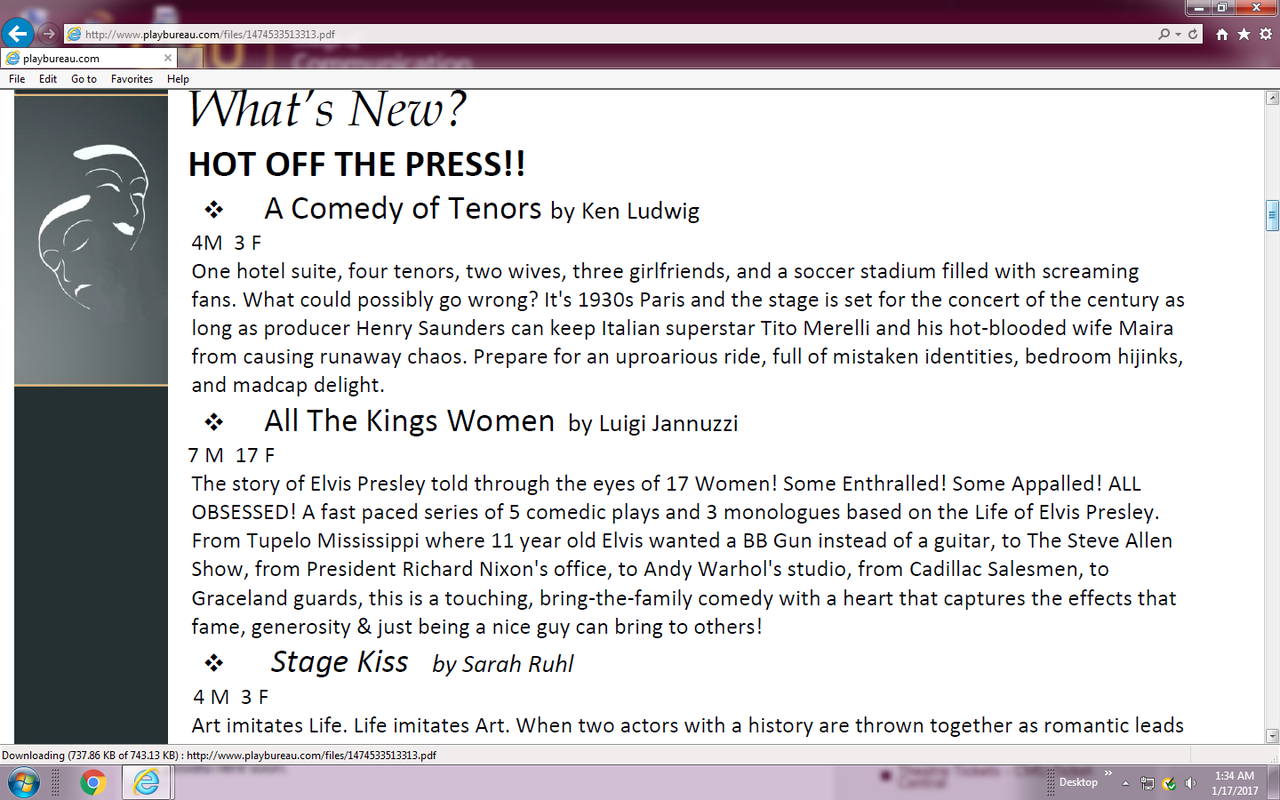Show hidden tray icons arrow
Viewport: 1280px width, 800px height.
pos(1126,783)
